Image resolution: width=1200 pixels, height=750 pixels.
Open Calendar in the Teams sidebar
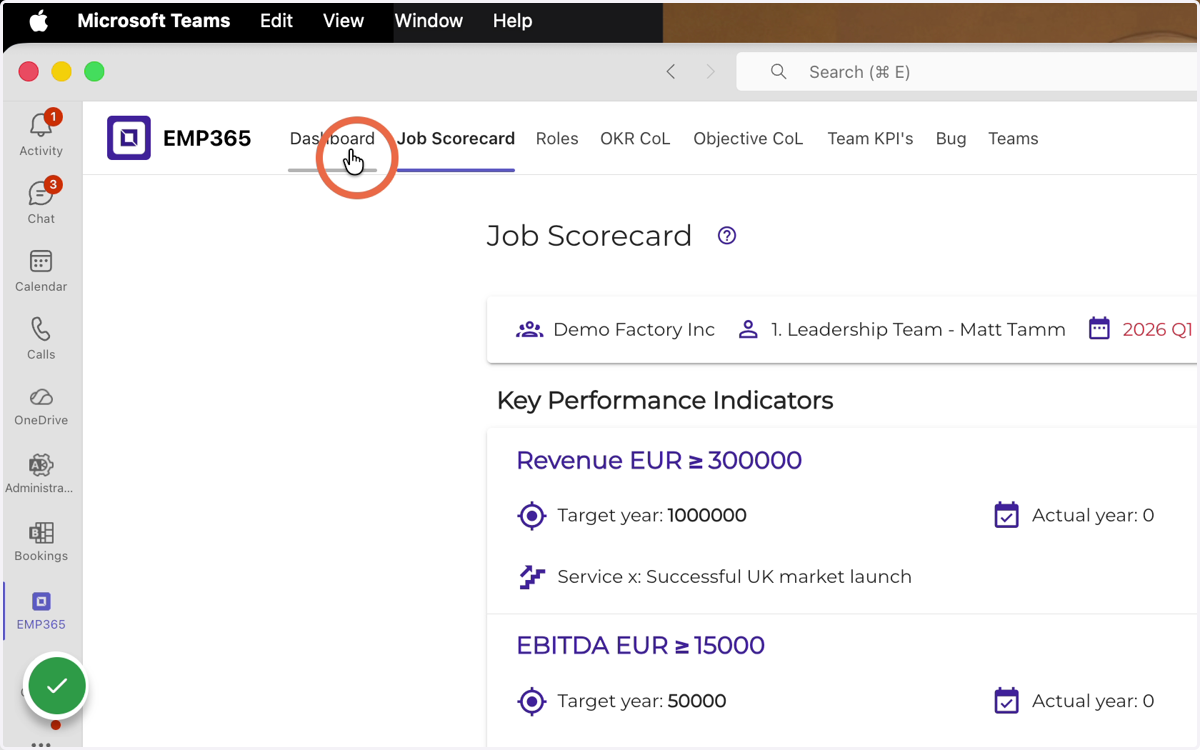tap(41, 270)
